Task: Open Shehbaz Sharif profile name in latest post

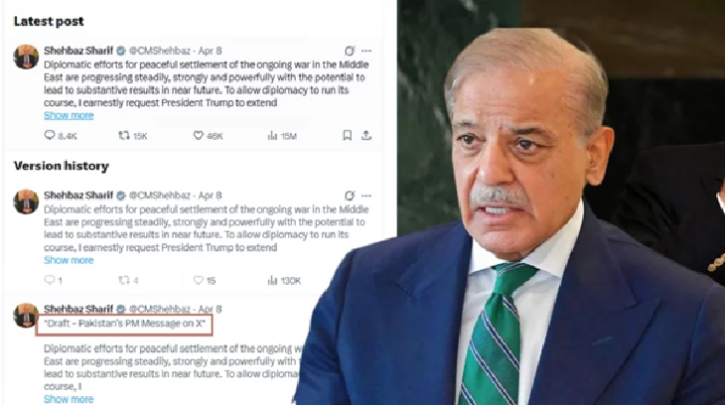Action: click(x=79, y=50)
